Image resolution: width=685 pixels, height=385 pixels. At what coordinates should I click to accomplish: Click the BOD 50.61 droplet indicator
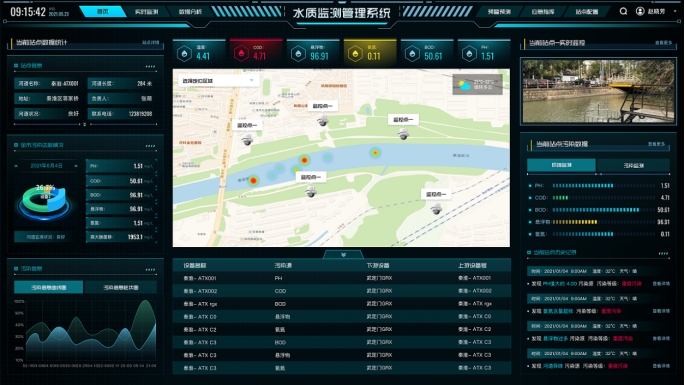427,52
